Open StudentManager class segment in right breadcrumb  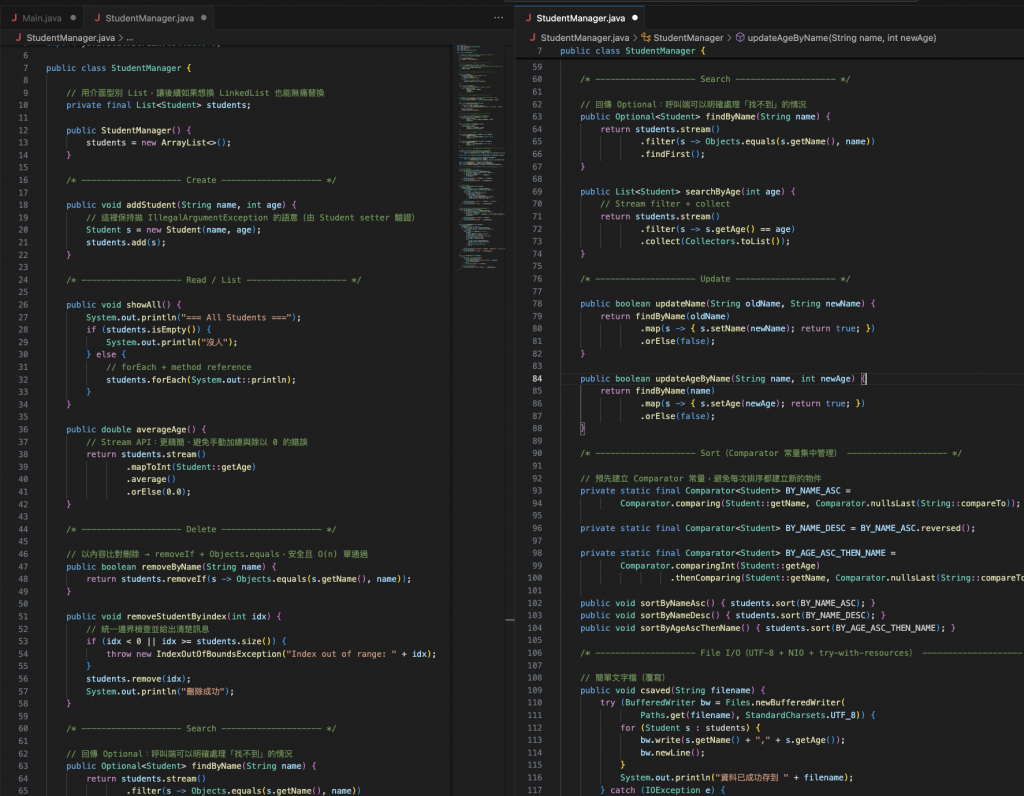(688, 38)
